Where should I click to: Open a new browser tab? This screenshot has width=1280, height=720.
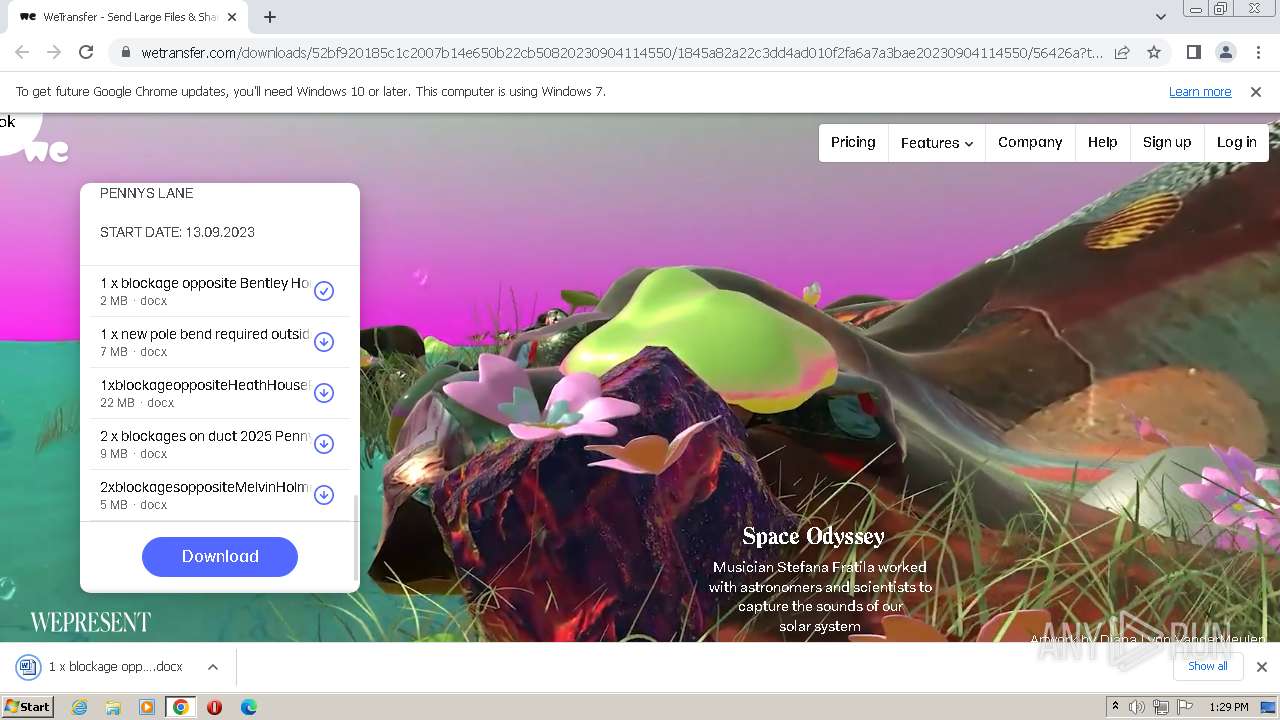tap(270, 17)
